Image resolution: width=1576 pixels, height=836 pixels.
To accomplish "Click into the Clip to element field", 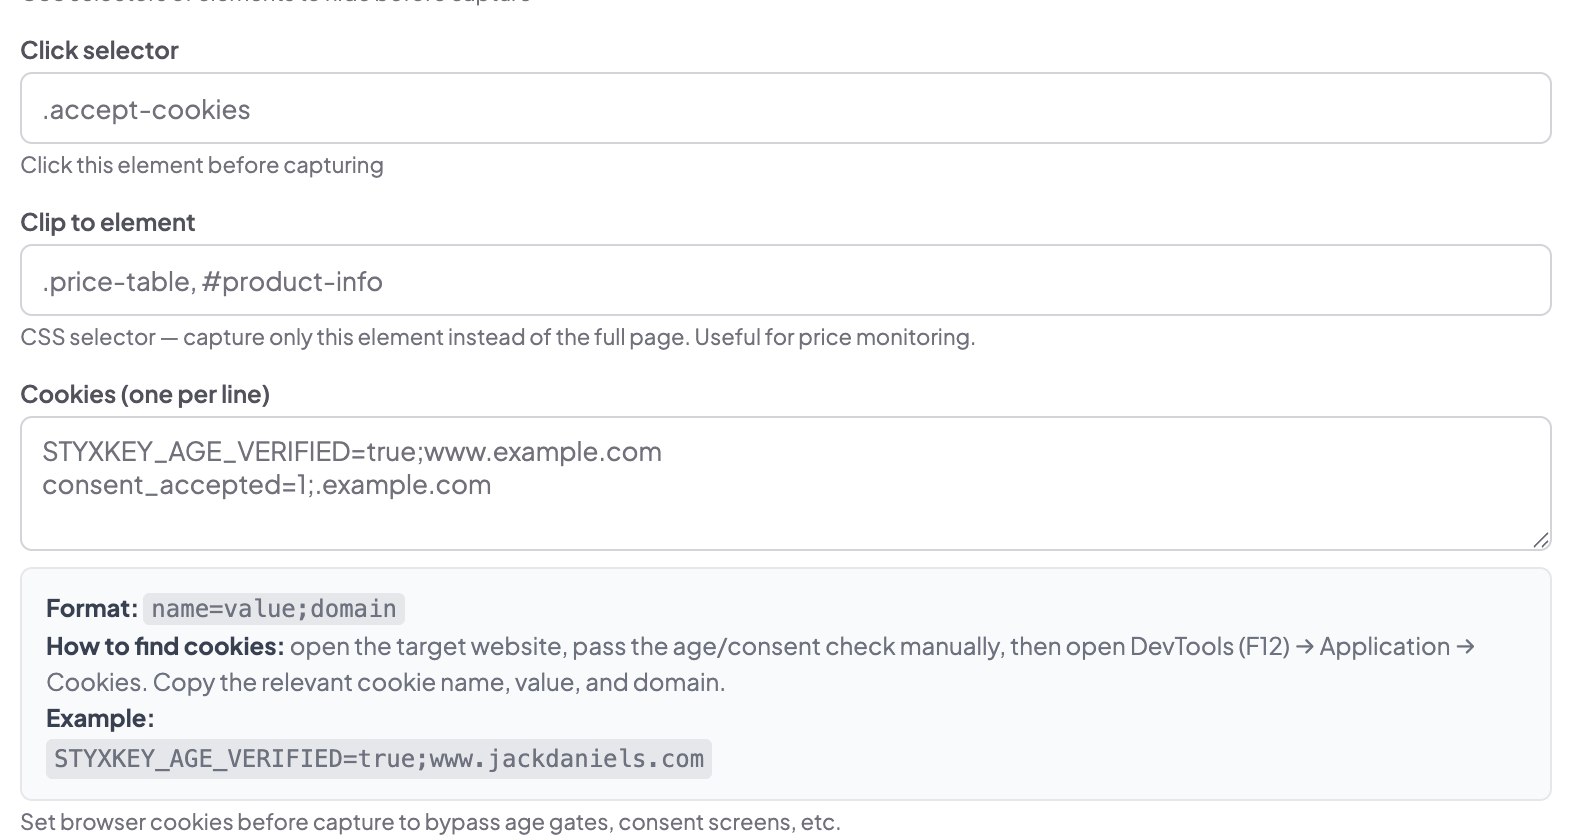I will [785, 280].
